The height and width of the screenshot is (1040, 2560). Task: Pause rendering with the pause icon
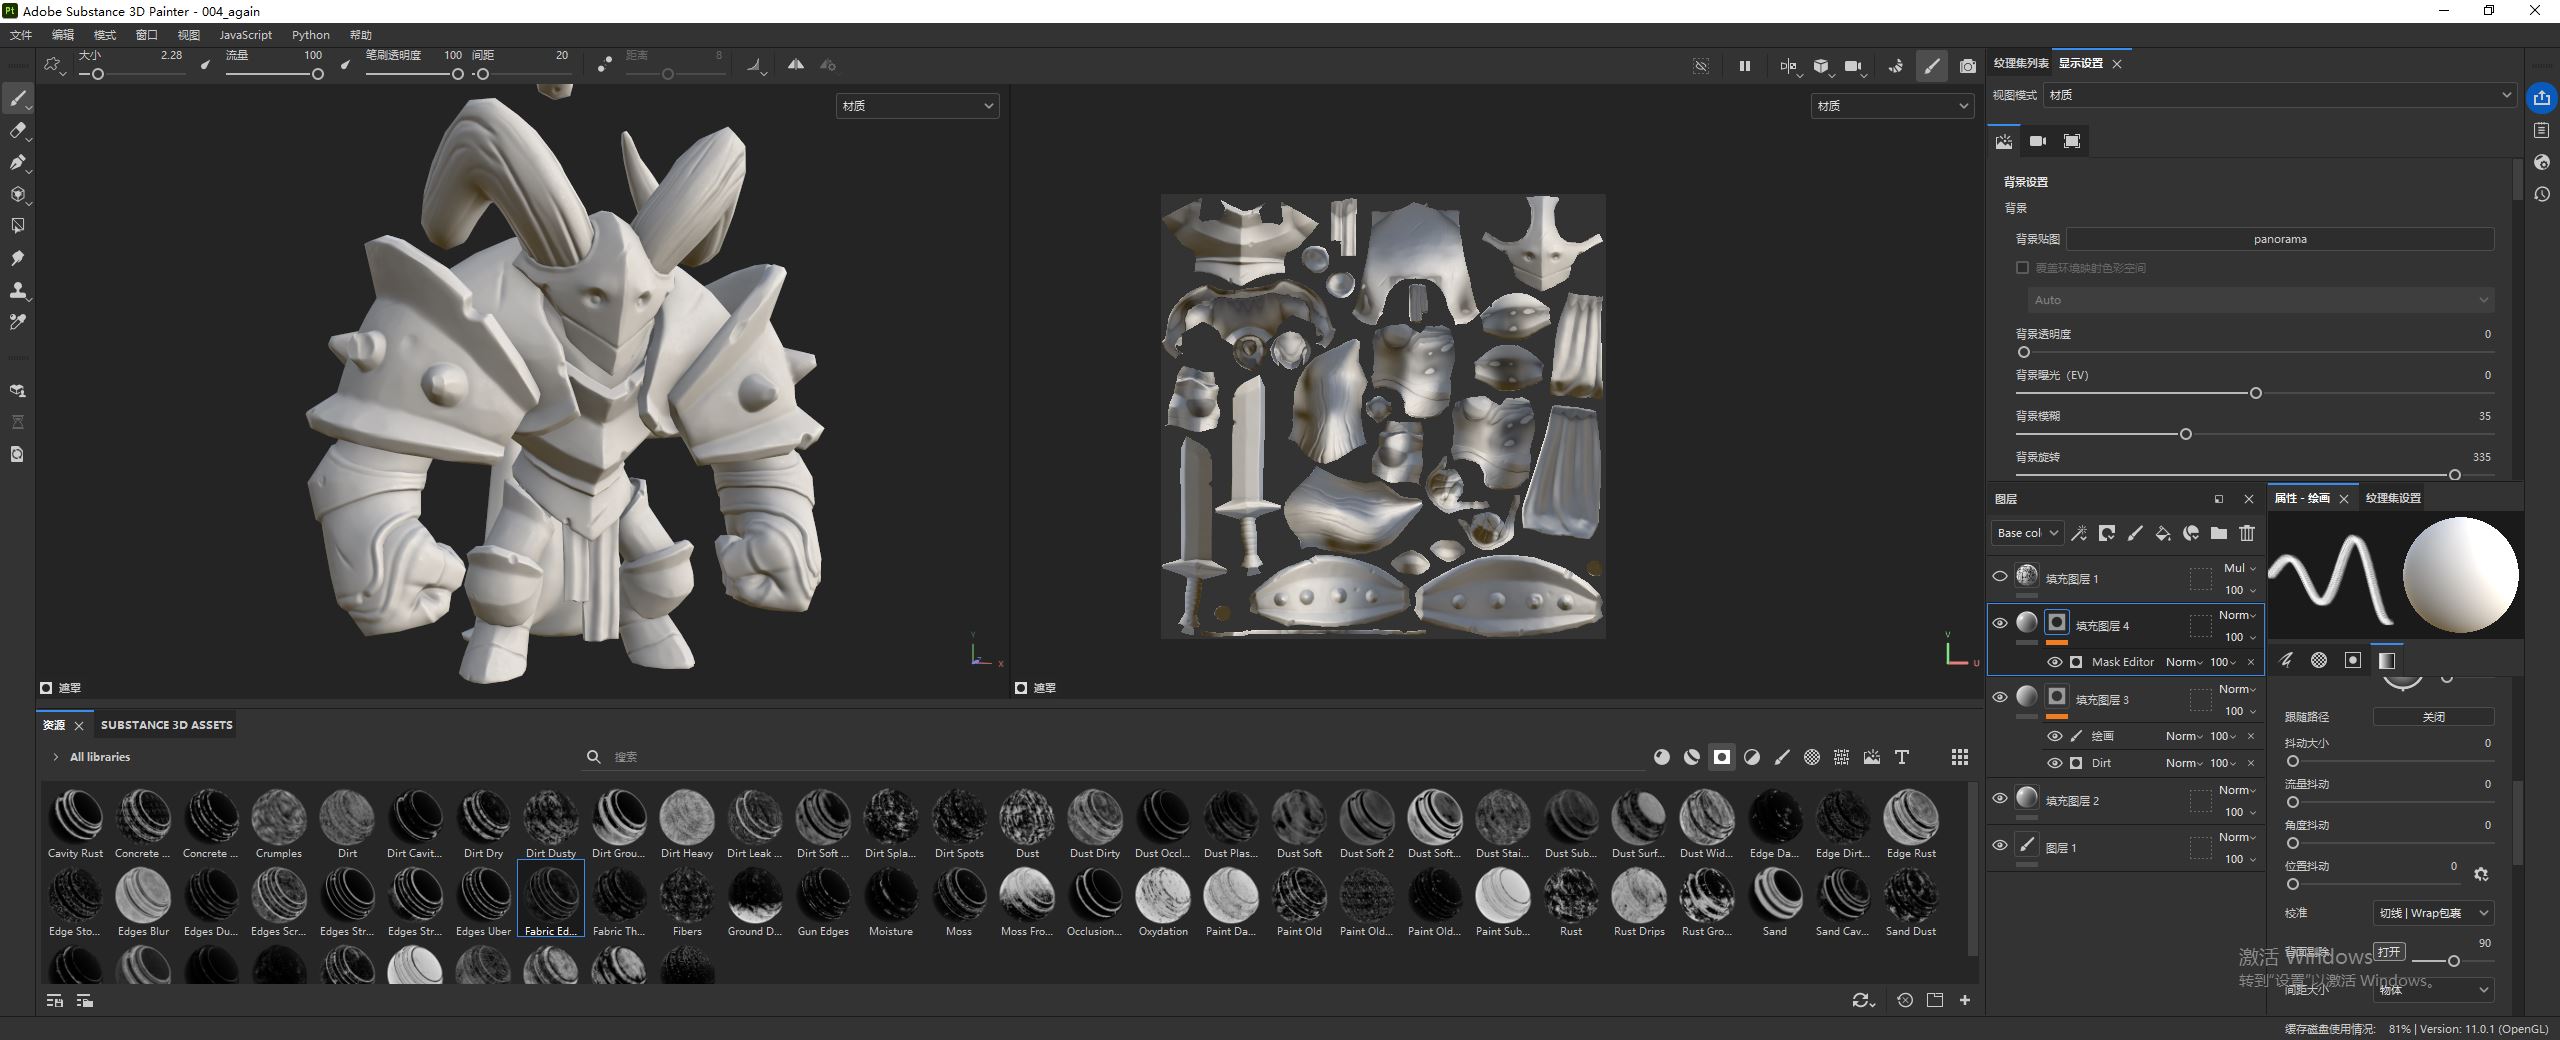(x=1744, y=66)
